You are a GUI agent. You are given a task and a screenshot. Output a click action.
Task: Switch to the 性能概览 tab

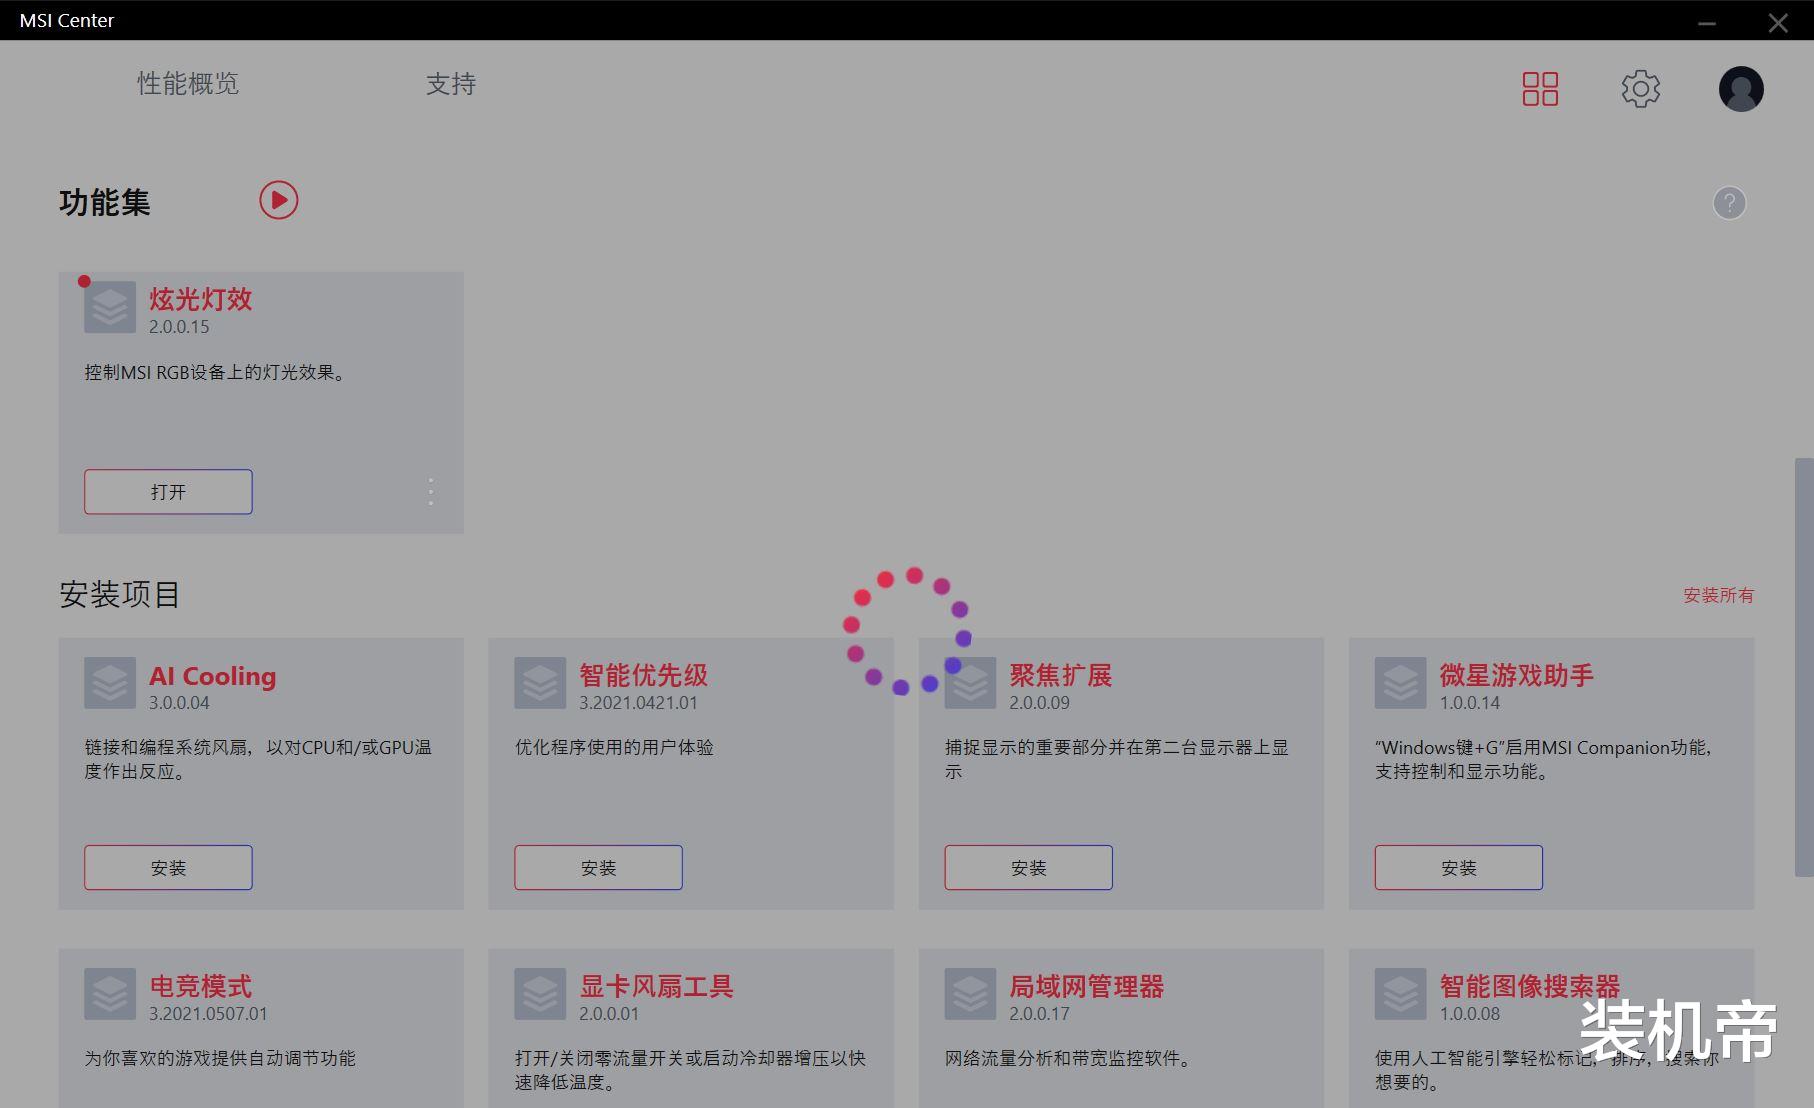point(188,84)
